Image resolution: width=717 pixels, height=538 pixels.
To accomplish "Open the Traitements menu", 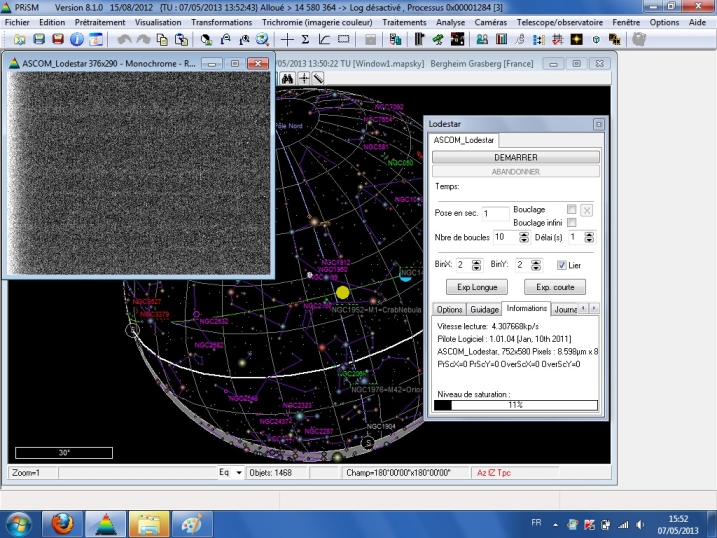I will coord(404,21).
